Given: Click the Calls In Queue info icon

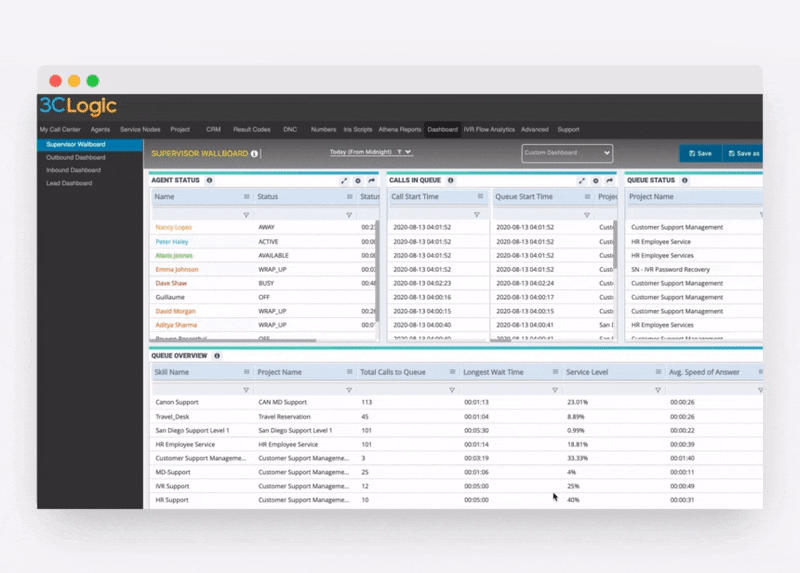Looking at the screenshot, I should tap(451, 180).
